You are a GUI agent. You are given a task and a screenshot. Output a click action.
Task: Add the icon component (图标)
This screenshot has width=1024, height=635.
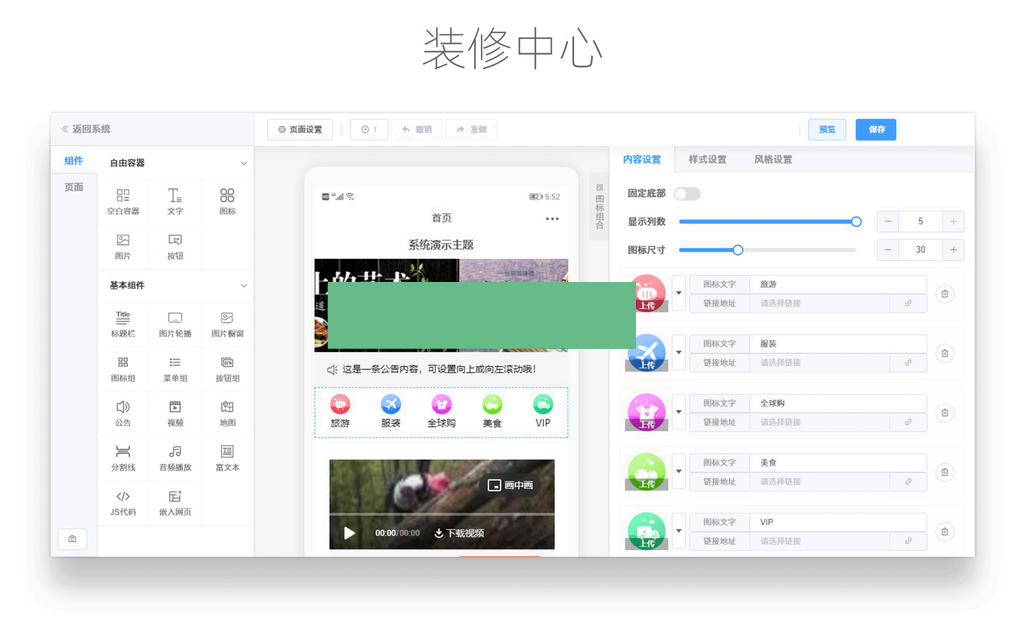(227, 202)
